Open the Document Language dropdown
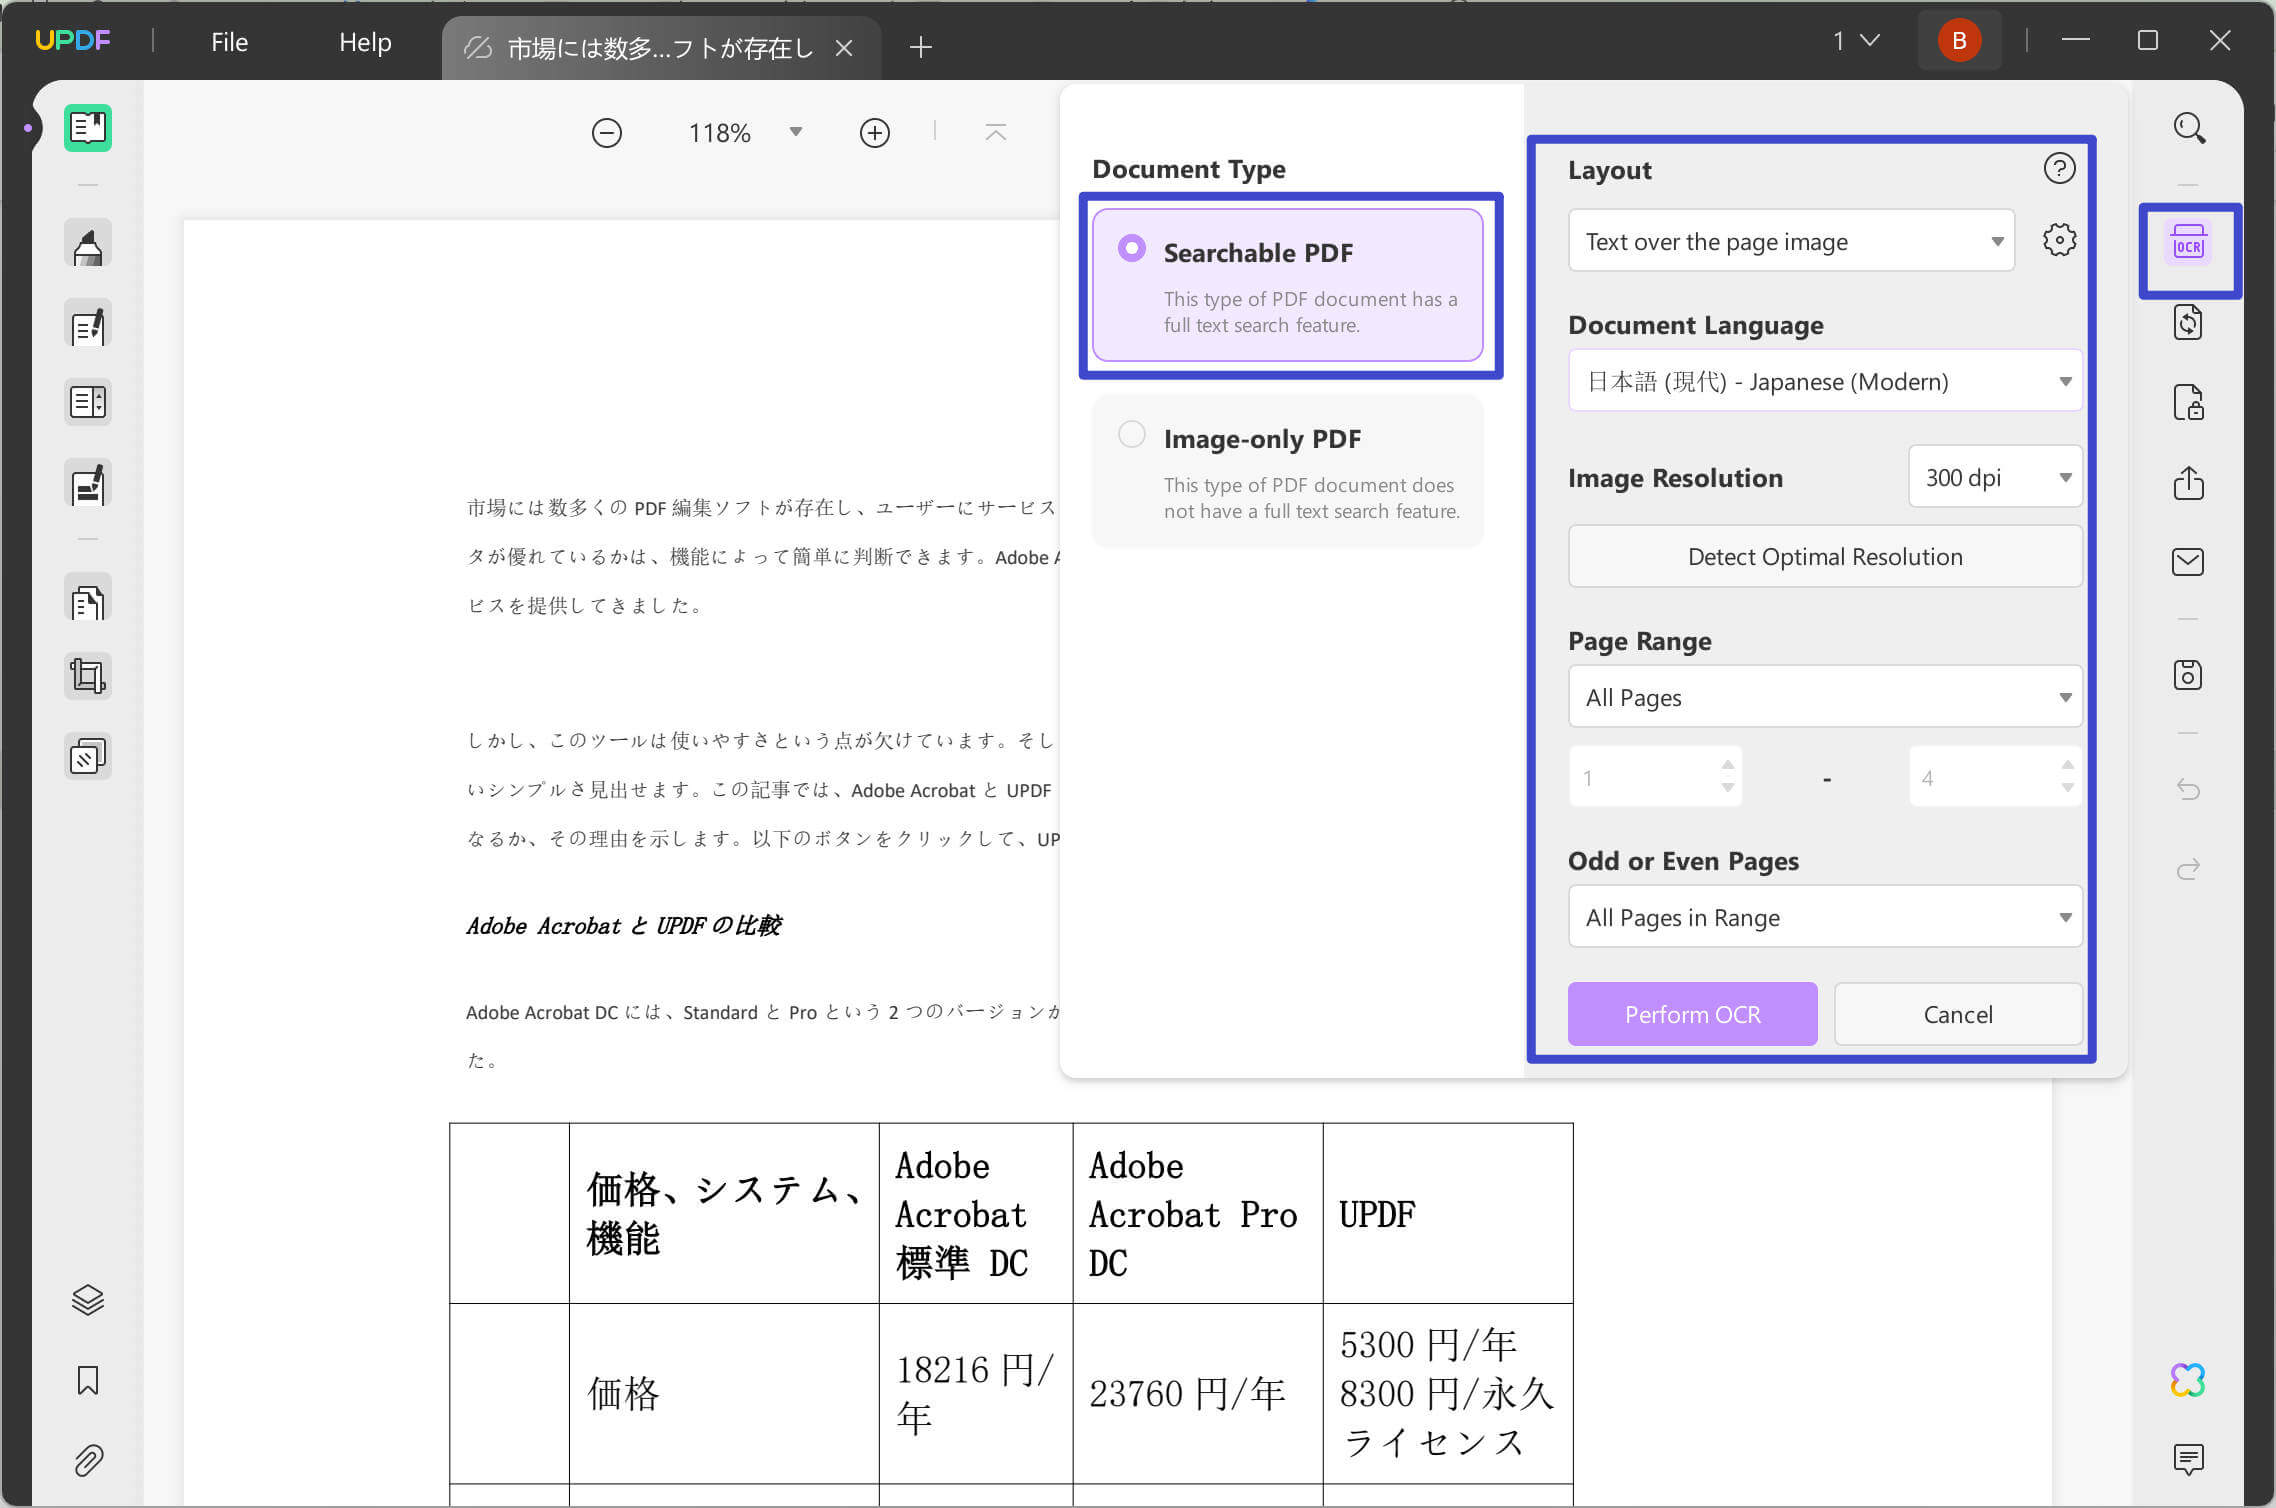 (x=1824, y=381)
